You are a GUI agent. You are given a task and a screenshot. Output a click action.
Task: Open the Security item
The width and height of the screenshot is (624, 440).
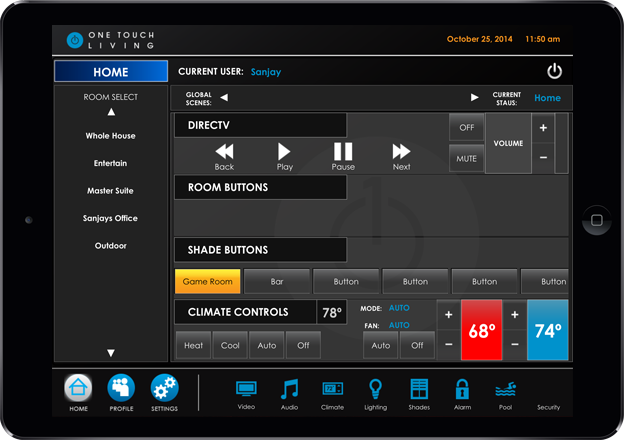click(548, 407)
